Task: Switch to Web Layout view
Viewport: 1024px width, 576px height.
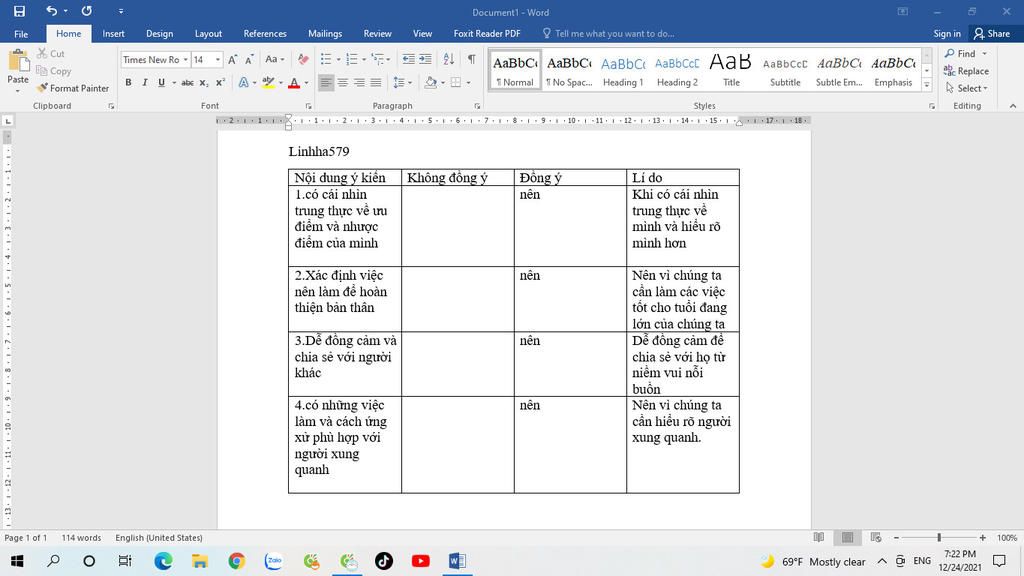Action: pos(876,537)
